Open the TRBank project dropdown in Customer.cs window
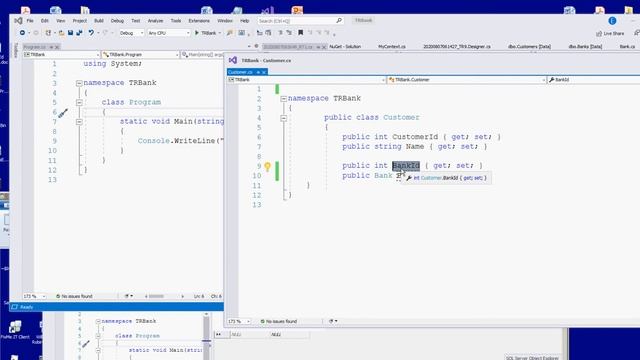640x360 pixels. [306, 80]
